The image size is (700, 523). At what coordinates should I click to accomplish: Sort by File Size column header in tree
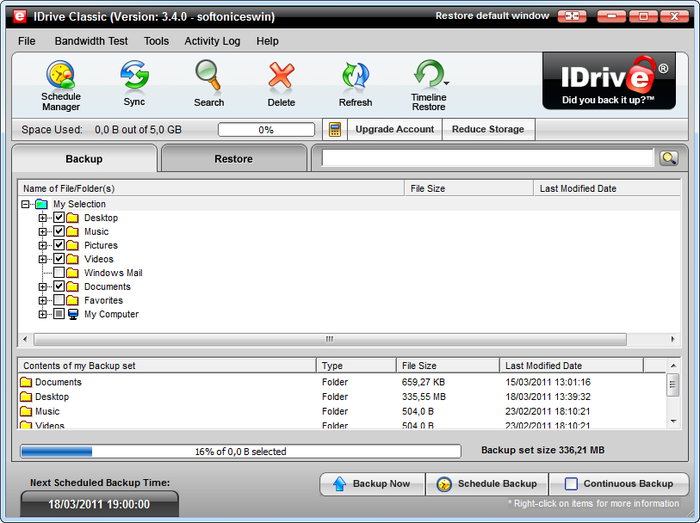point(469,188)
